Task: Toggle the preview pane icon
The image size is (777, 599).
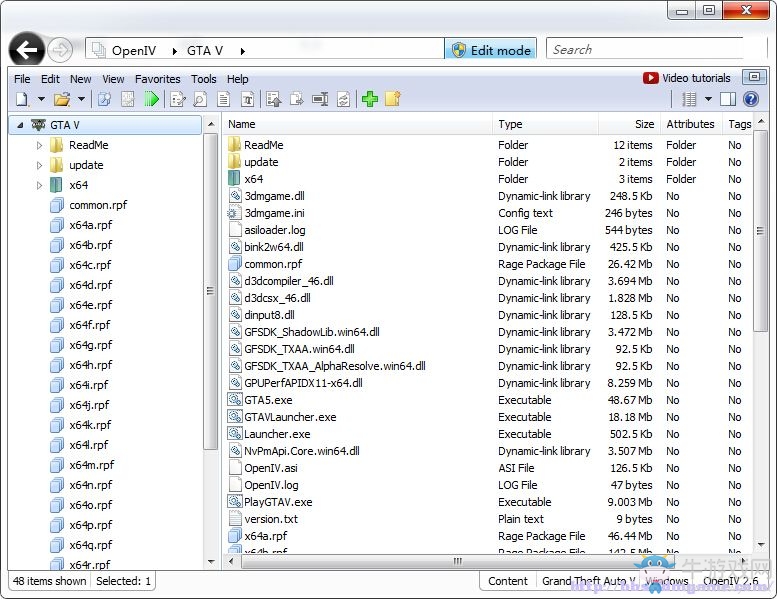Action: click(728, 100)
